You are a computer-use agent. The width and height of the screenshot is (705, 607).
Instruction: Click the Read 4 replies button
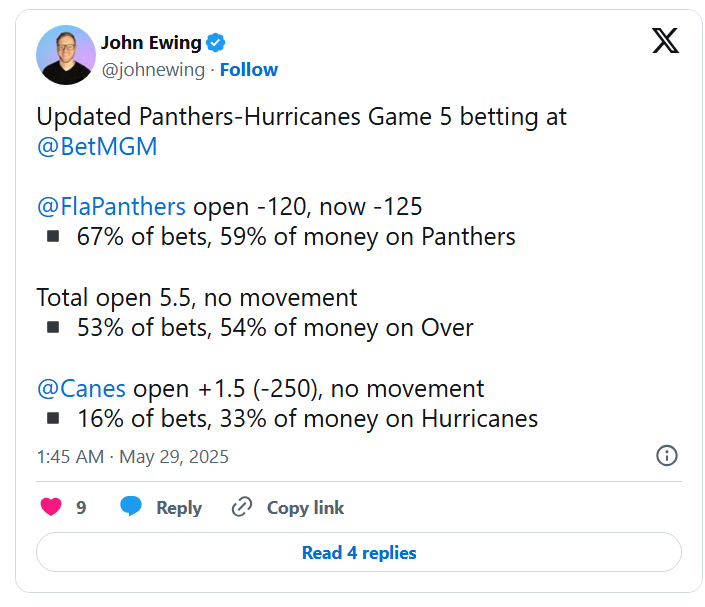pyautogui.click(x=359, y=553)
